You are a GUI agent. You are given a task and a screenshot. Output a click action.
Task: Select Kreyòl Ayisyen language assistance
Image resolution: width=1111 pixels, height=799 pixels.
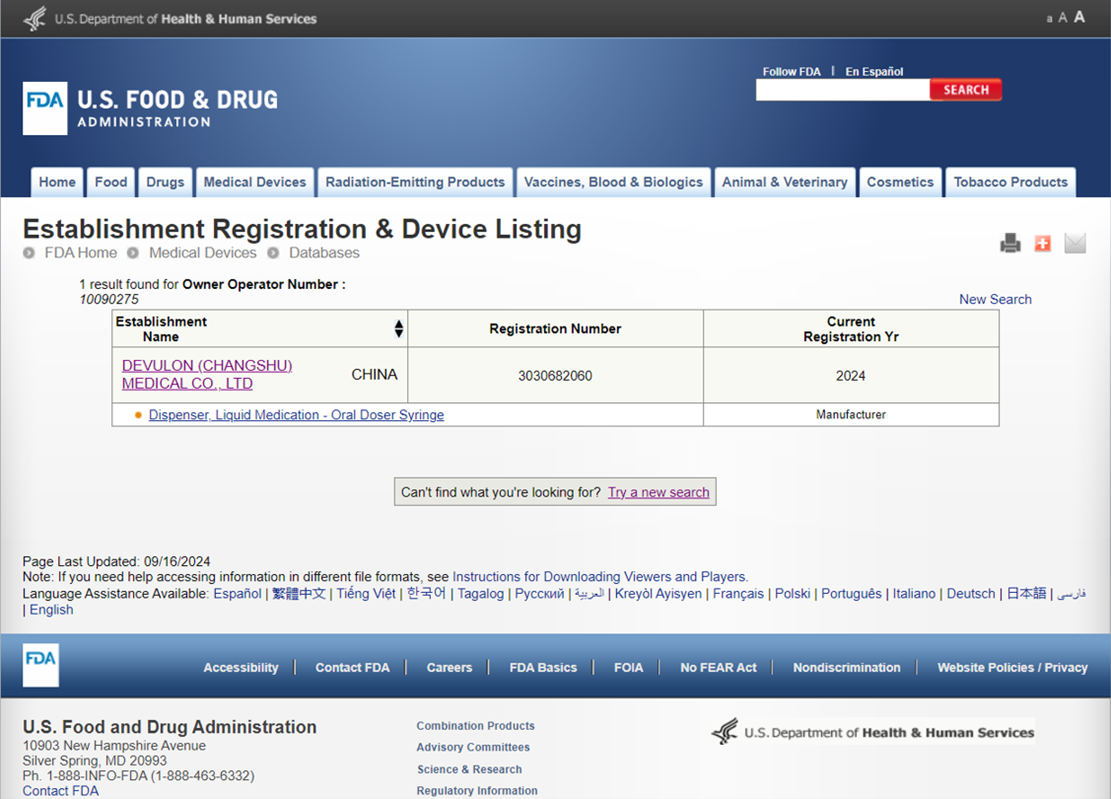[x=658, y=594]
